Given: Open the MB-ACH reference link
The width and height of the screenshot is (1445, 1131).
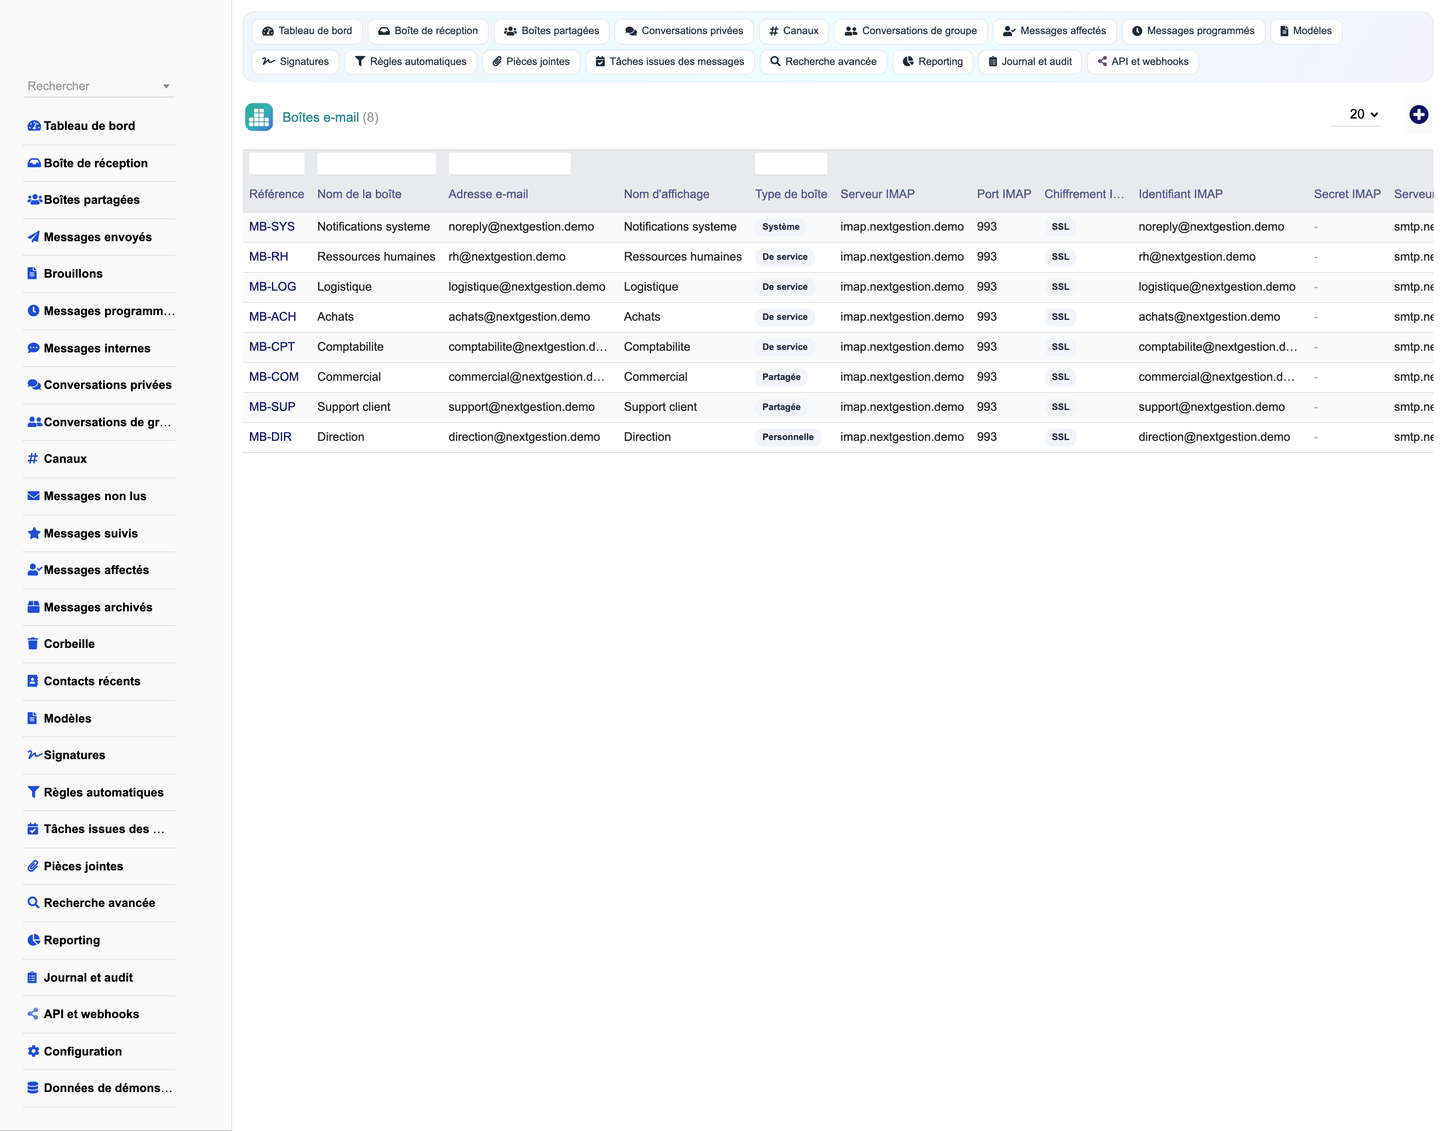Looking at the screenshot, I should tap(273, 317).
